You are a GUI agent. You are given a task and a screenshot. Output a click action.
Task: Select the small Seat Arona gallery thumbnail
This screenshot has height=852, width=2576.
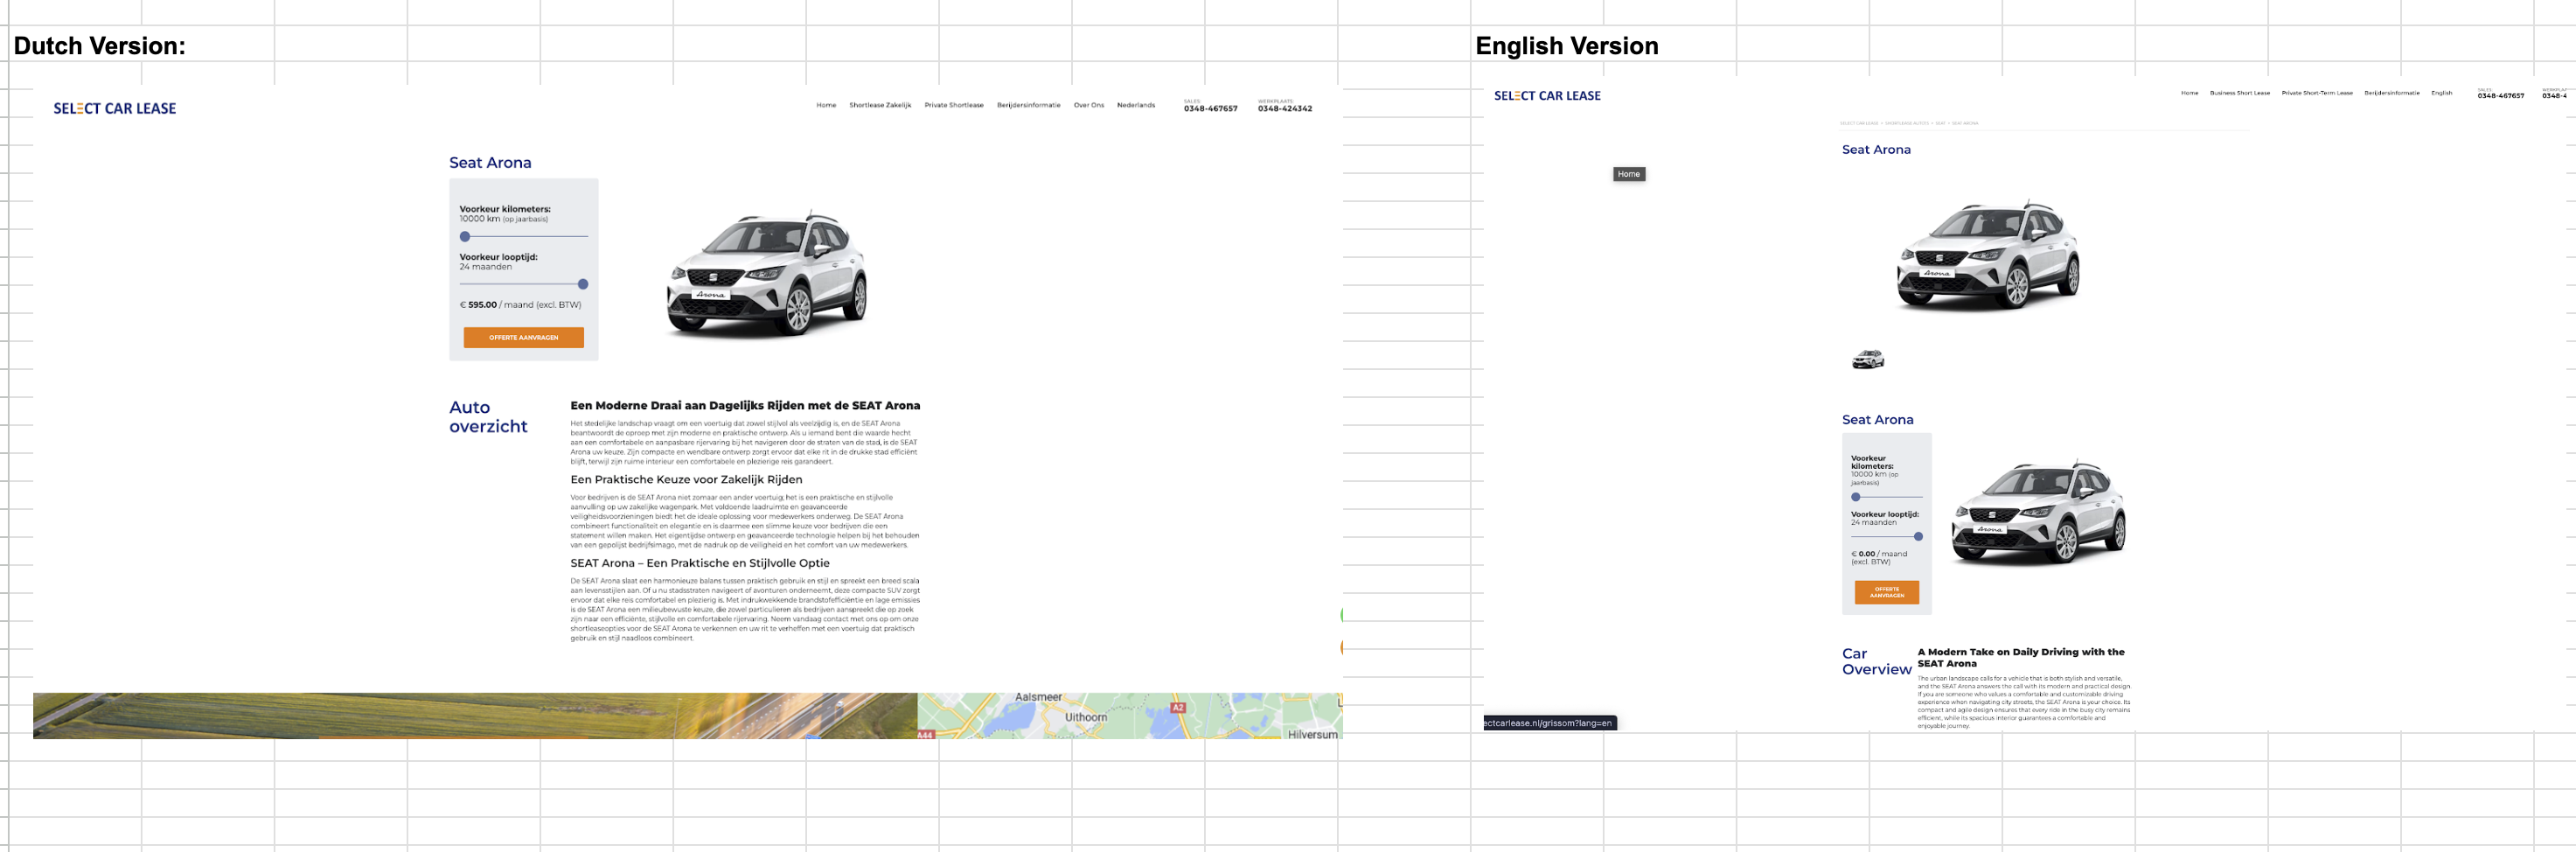pos(1868,359)
